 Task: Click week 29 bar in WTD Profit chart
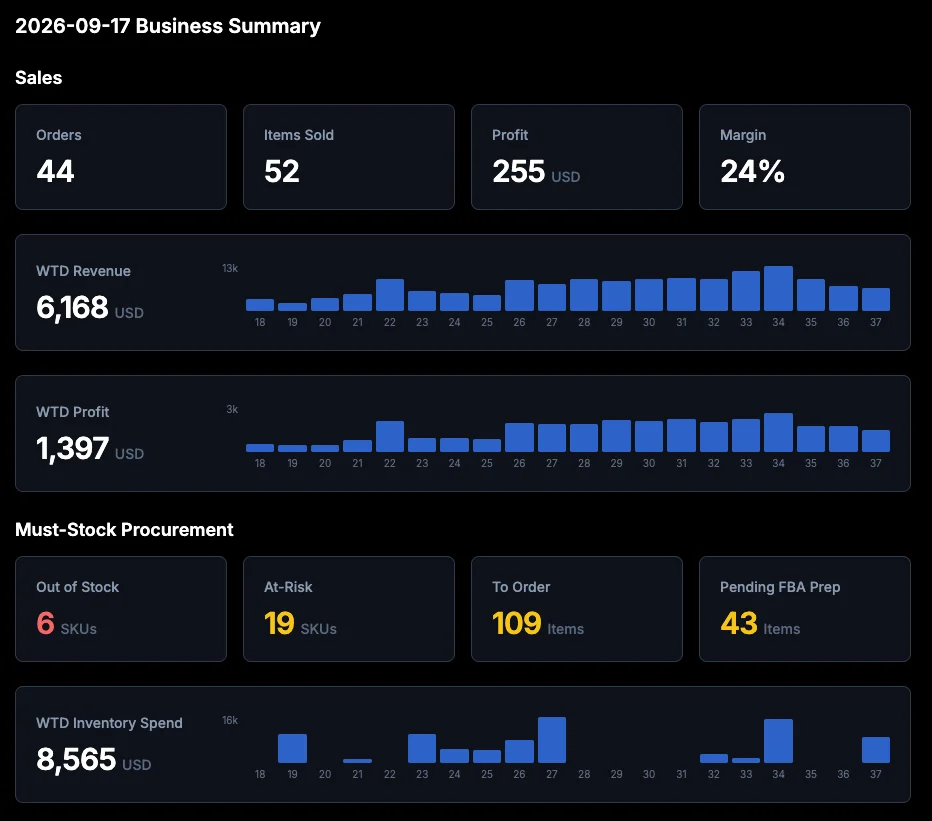coord(616,436)
